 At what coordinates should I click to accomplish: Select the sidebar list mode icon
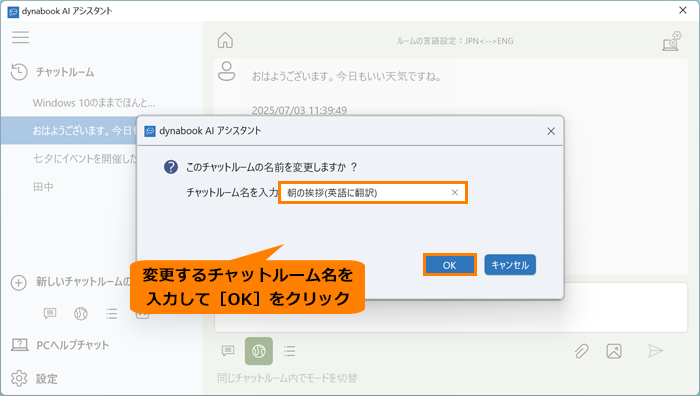[x=112, y=313]
